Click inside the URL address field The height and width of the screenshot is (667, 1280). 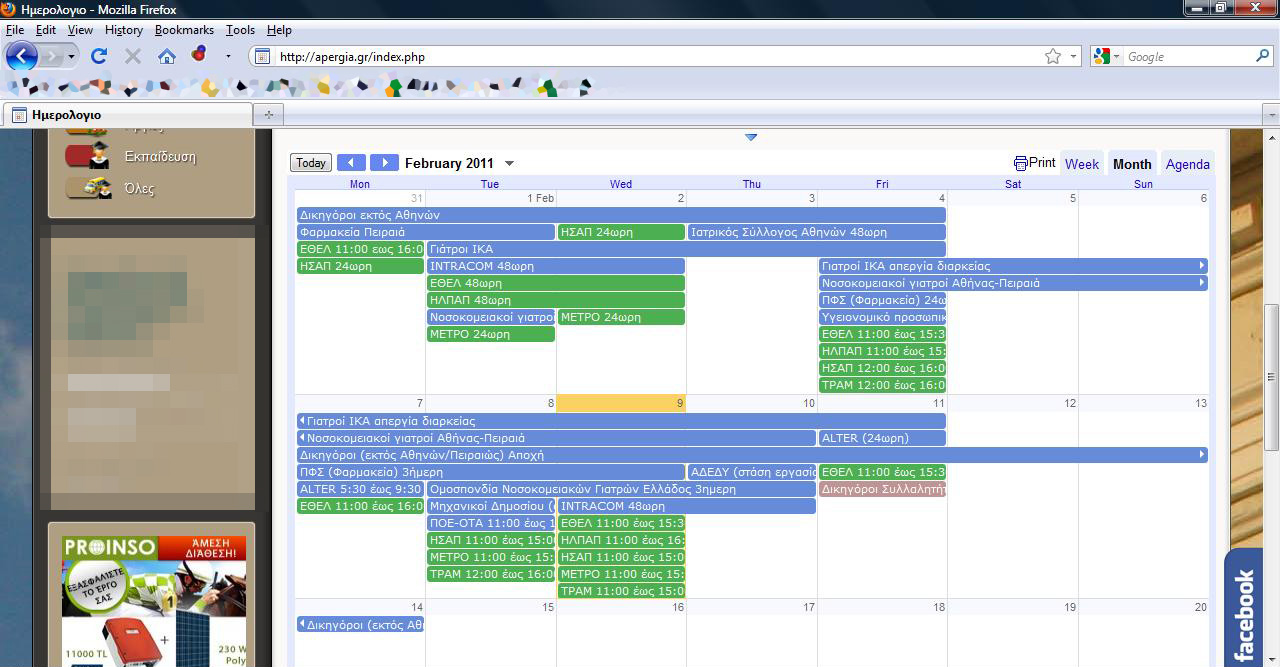click(650, 57)
